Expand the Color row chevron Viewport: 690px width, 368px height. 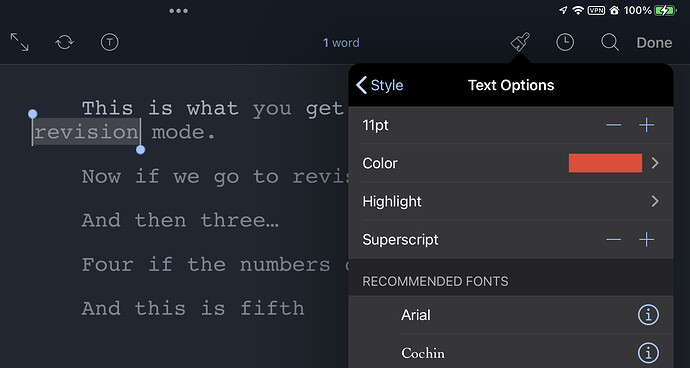(655, 163)
